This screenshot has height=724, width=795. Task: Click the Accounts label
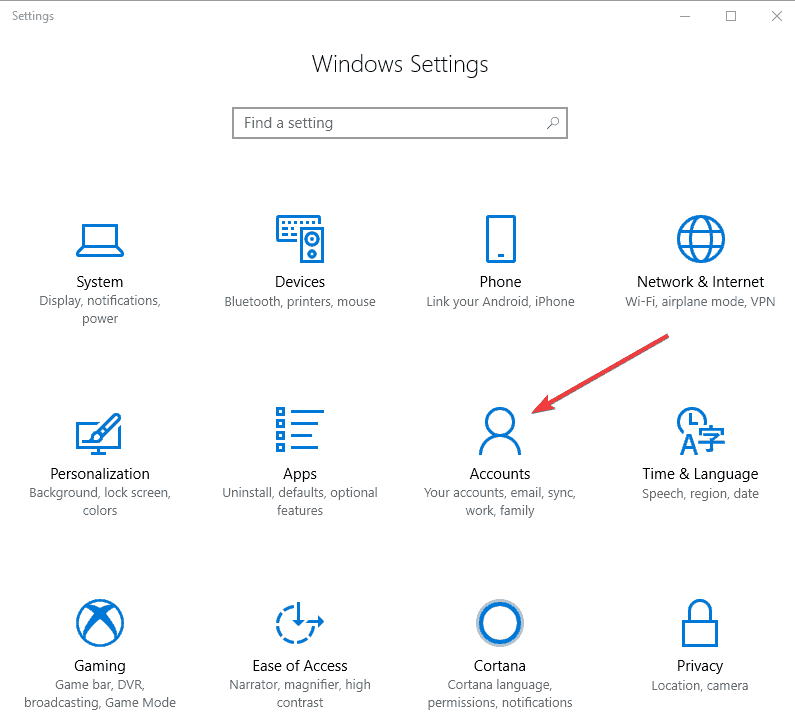[x=500, y=474]
